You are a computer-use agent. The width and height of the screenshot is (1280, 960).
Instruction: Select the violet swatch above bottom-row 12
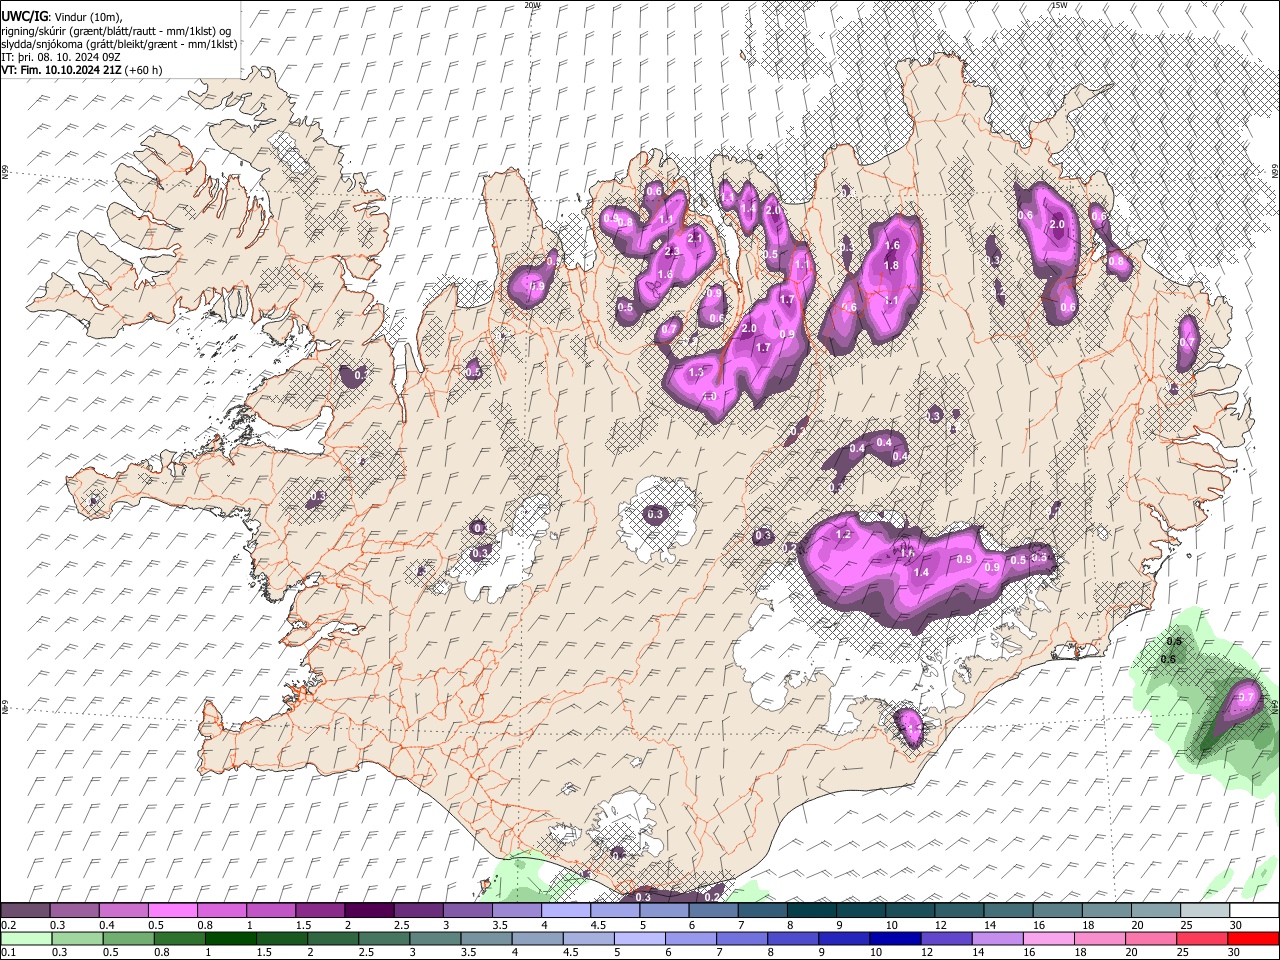947,938
